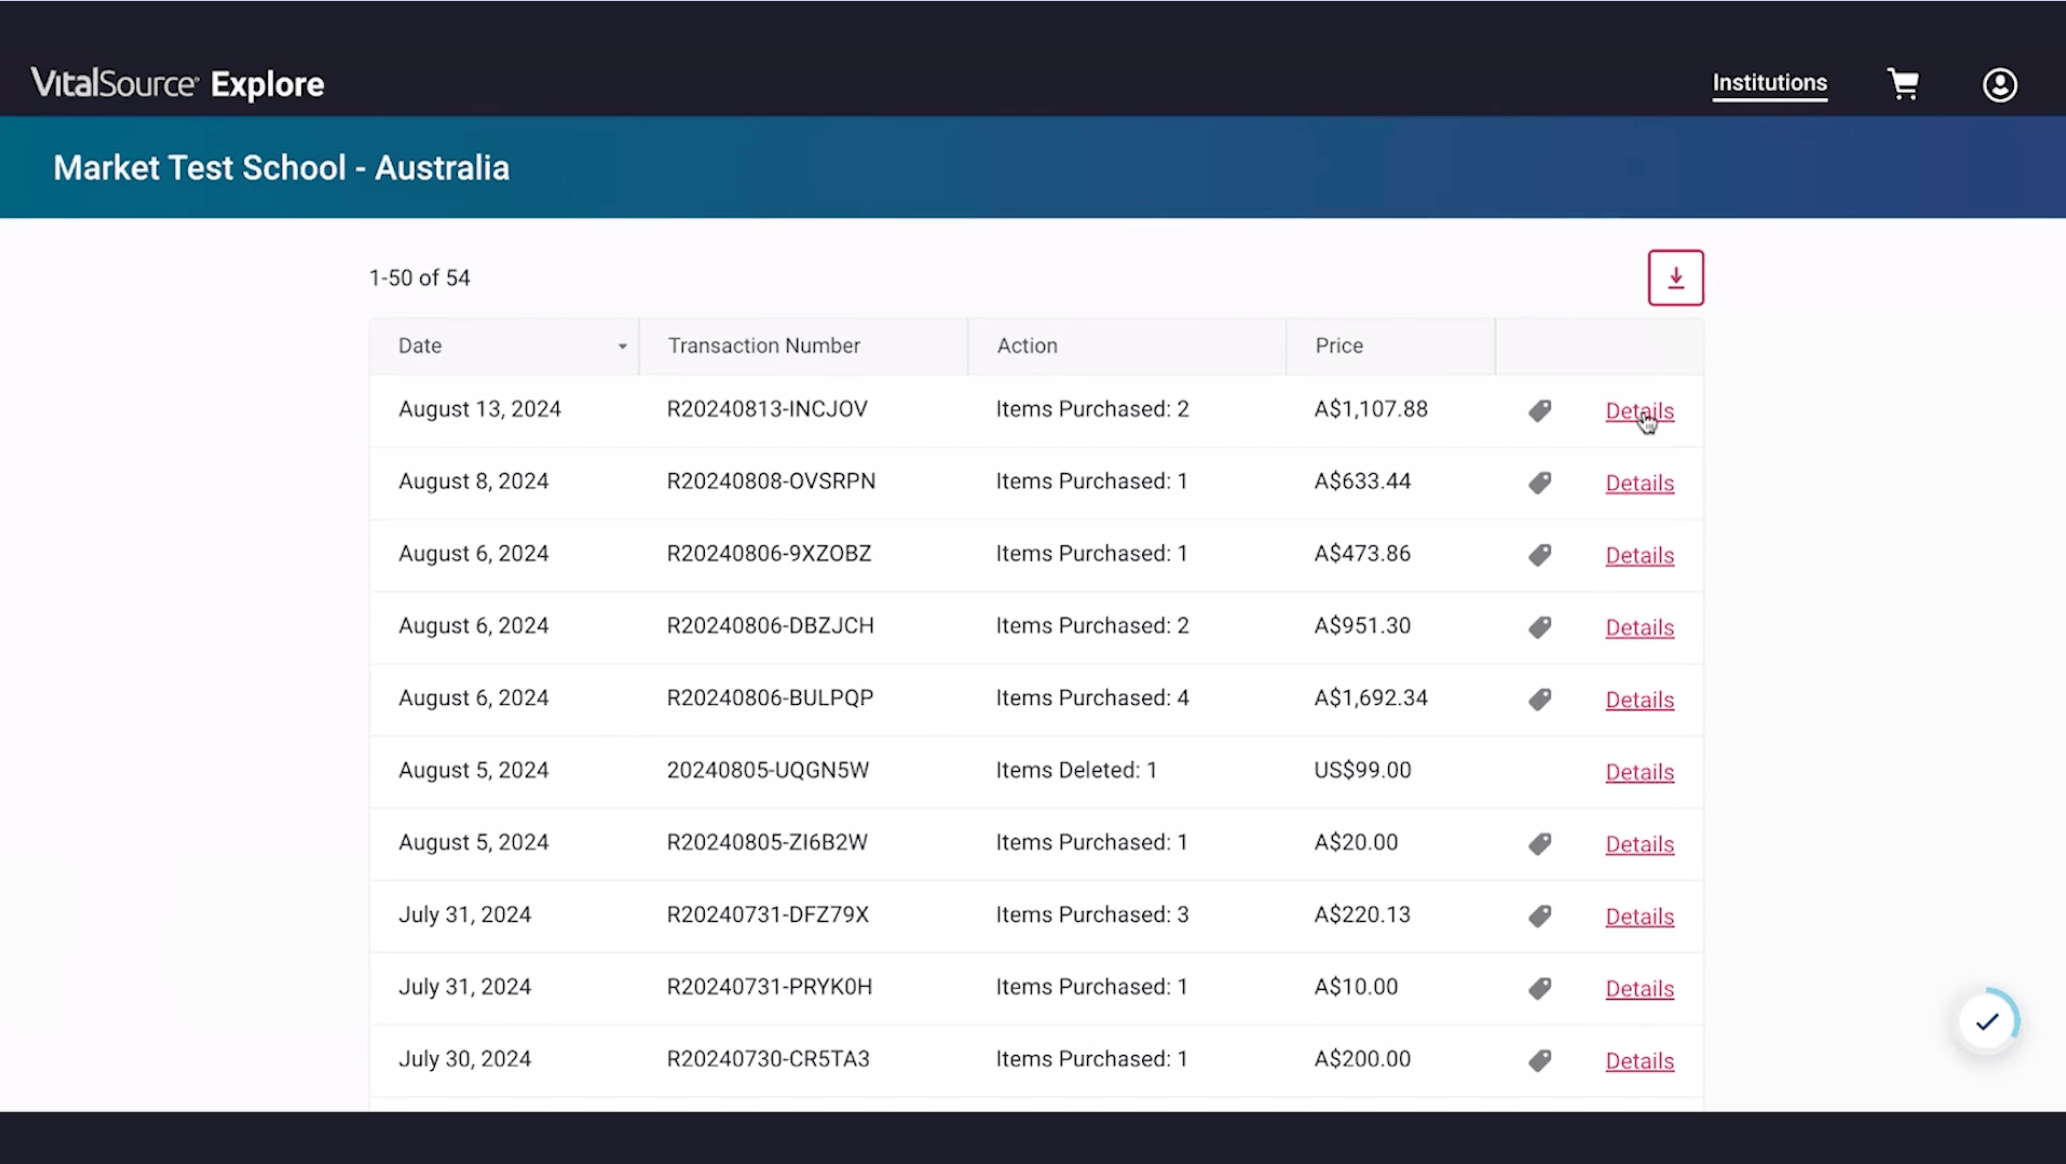Image resolution: width=2066 pixels, height=1164 pixels.
Task: View Details for the August 13, 2024 transaction
Action: (x=1639, y=411)
